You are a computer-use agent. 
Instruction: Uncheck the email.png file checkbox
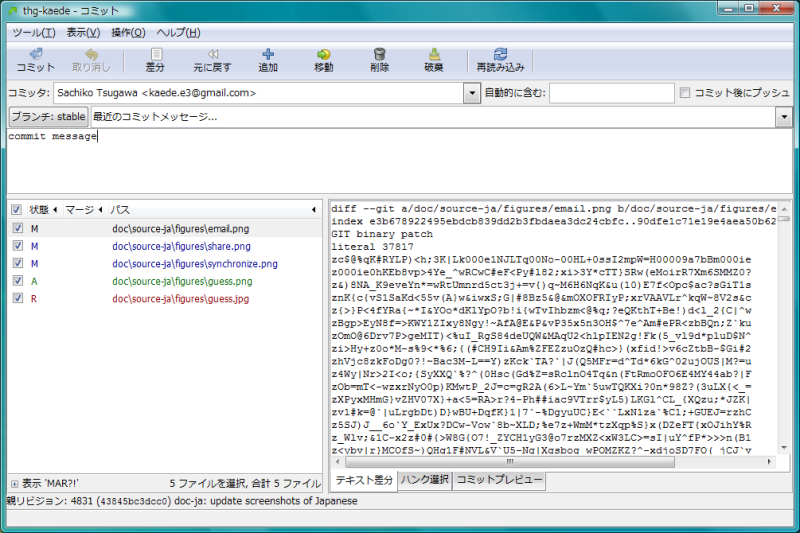[17, 229]
